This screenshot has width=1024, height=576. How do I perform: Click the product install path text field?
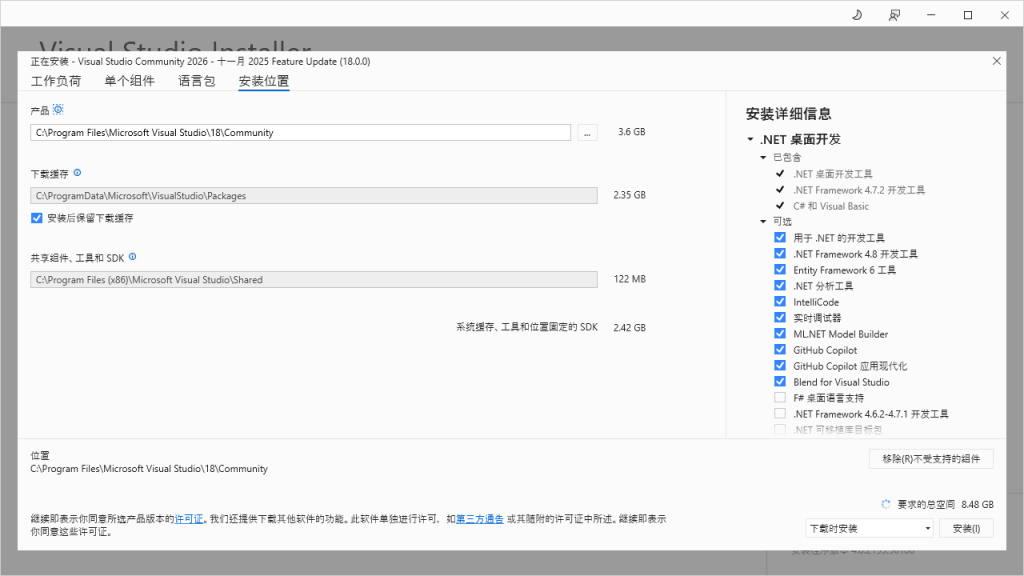300,132
